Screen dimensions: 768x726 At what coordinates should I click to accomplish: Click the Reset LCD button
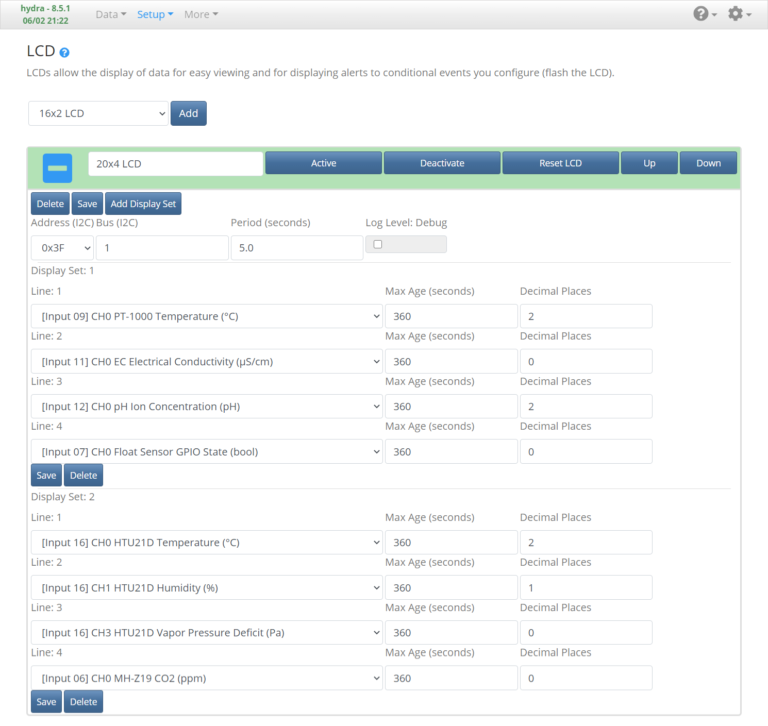pyautogui.click(x=560, y=163)
